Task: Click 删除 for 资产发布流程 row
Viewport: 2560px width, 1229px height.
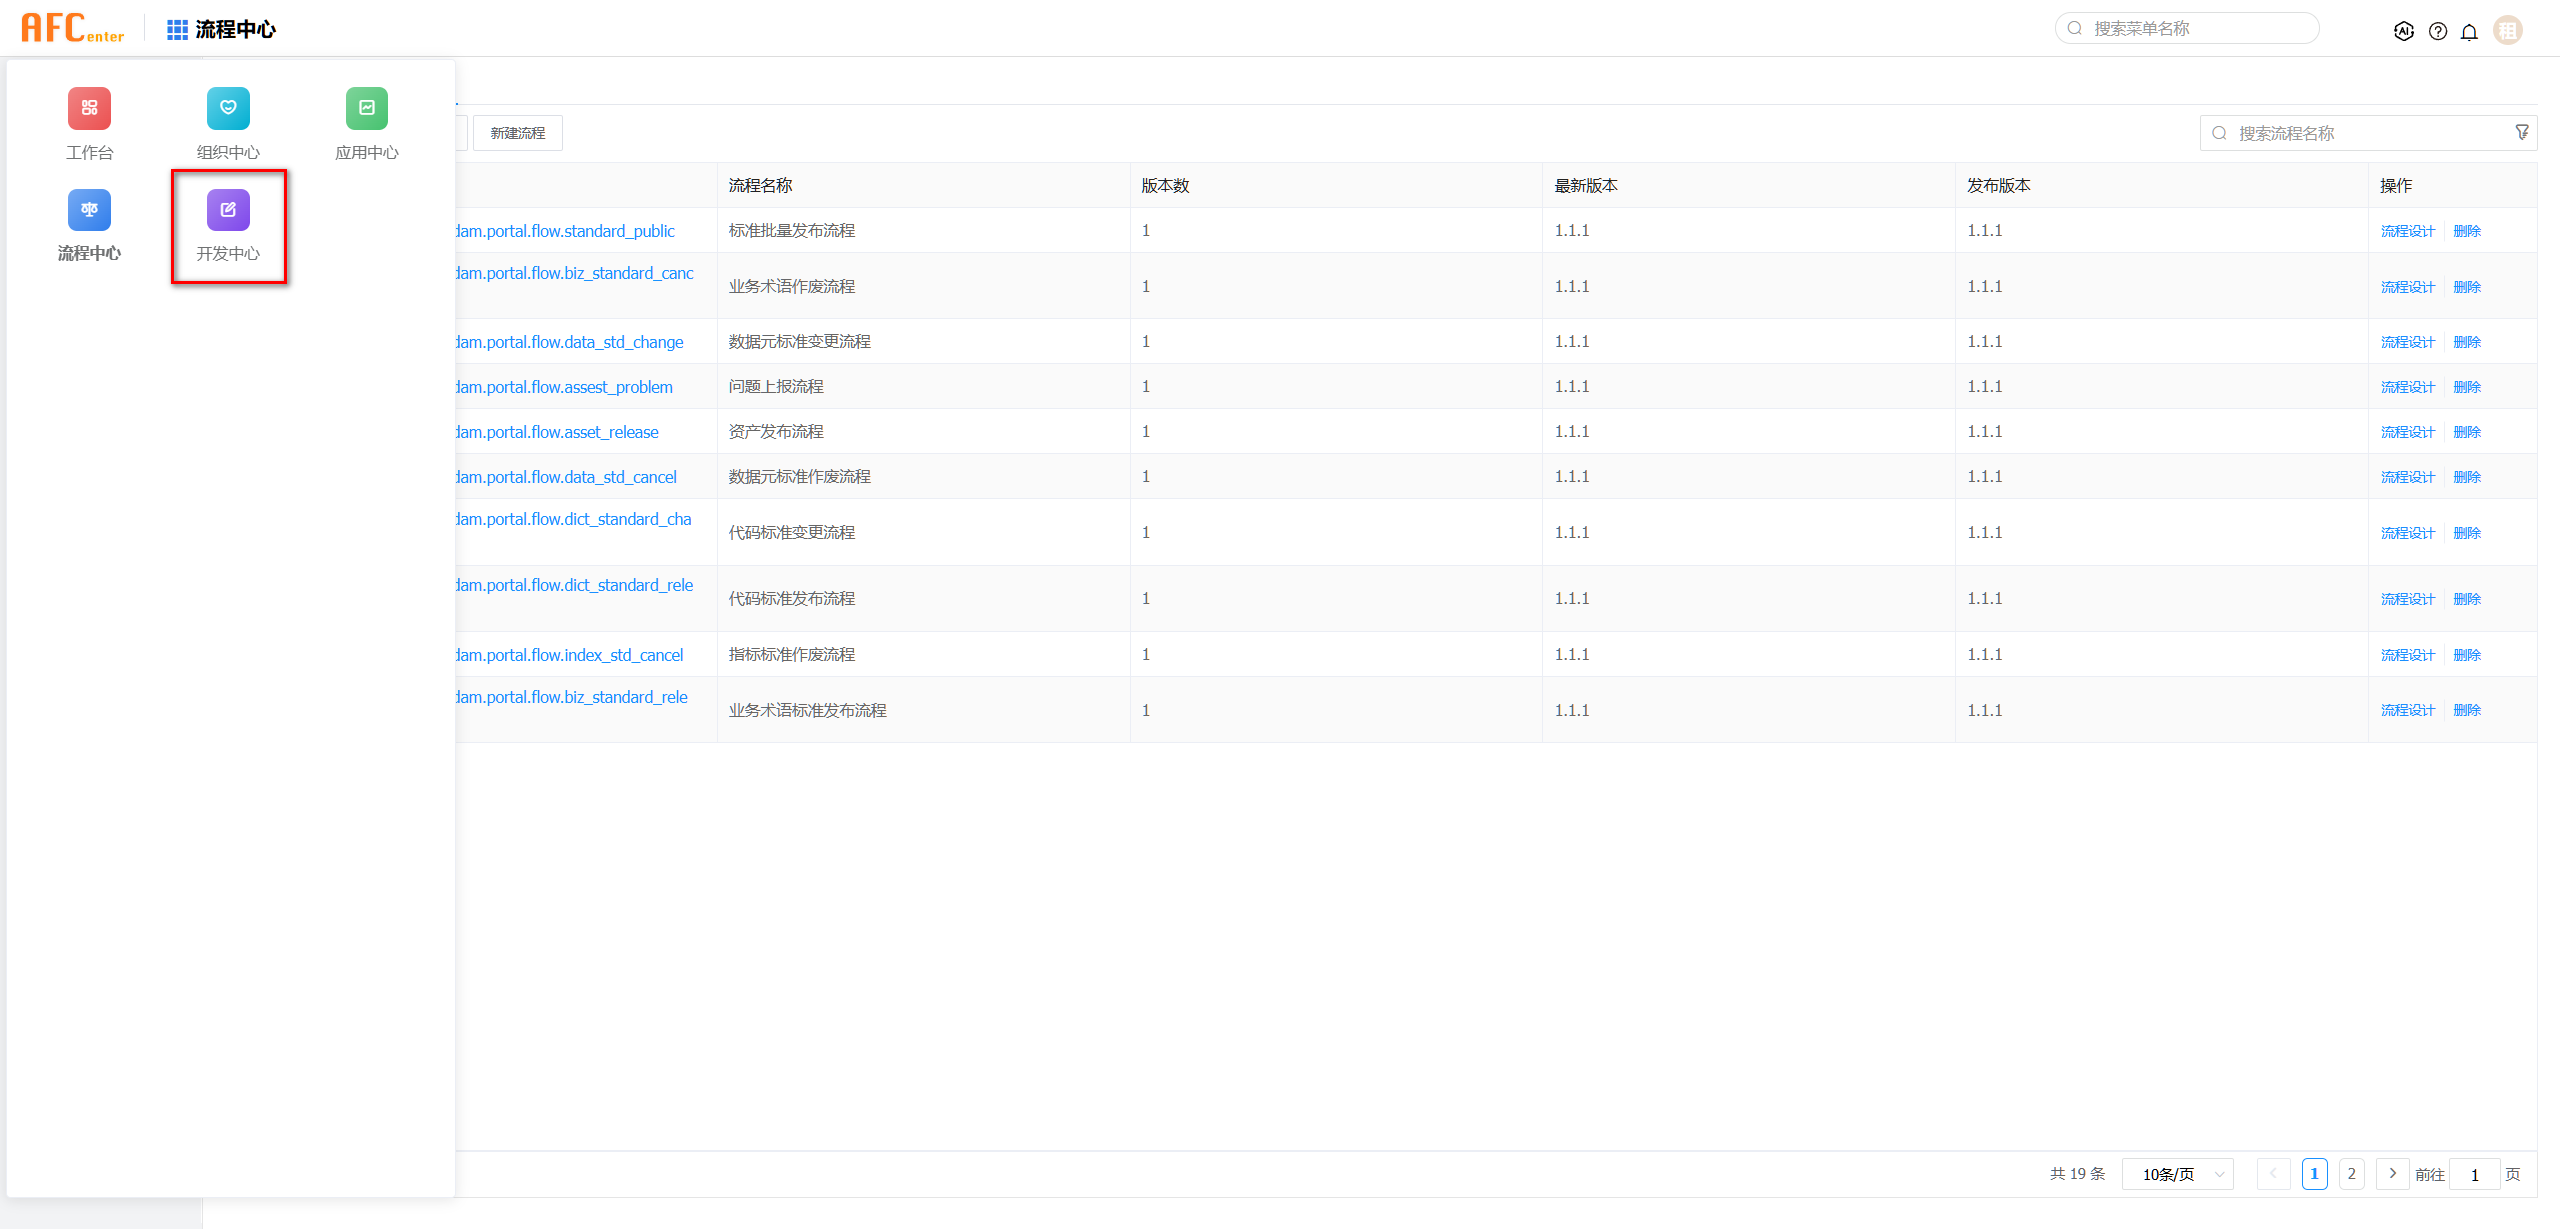Action: click(2467, 432)
